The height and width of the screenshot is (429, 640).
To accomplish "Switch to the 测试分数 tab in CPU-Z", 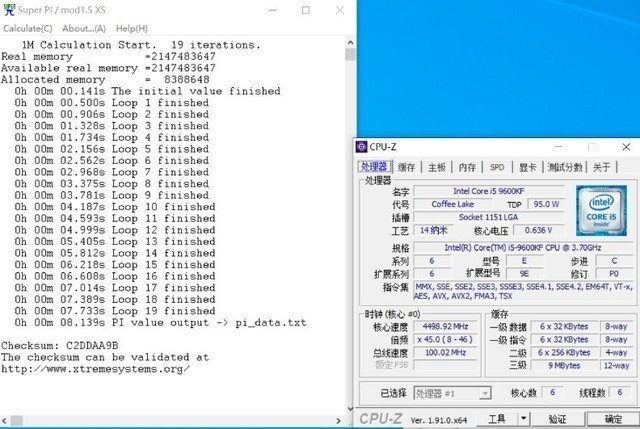I will pos(565,167).
